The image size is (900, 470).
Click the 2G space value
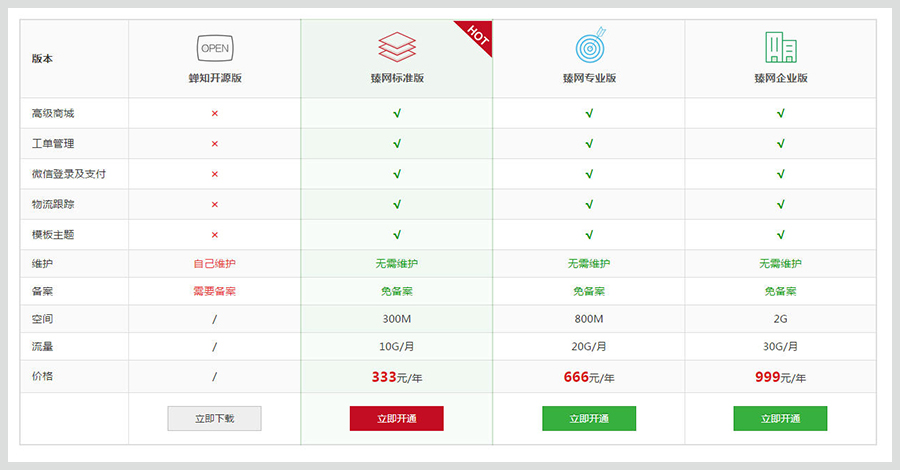(x=781, y=319)
